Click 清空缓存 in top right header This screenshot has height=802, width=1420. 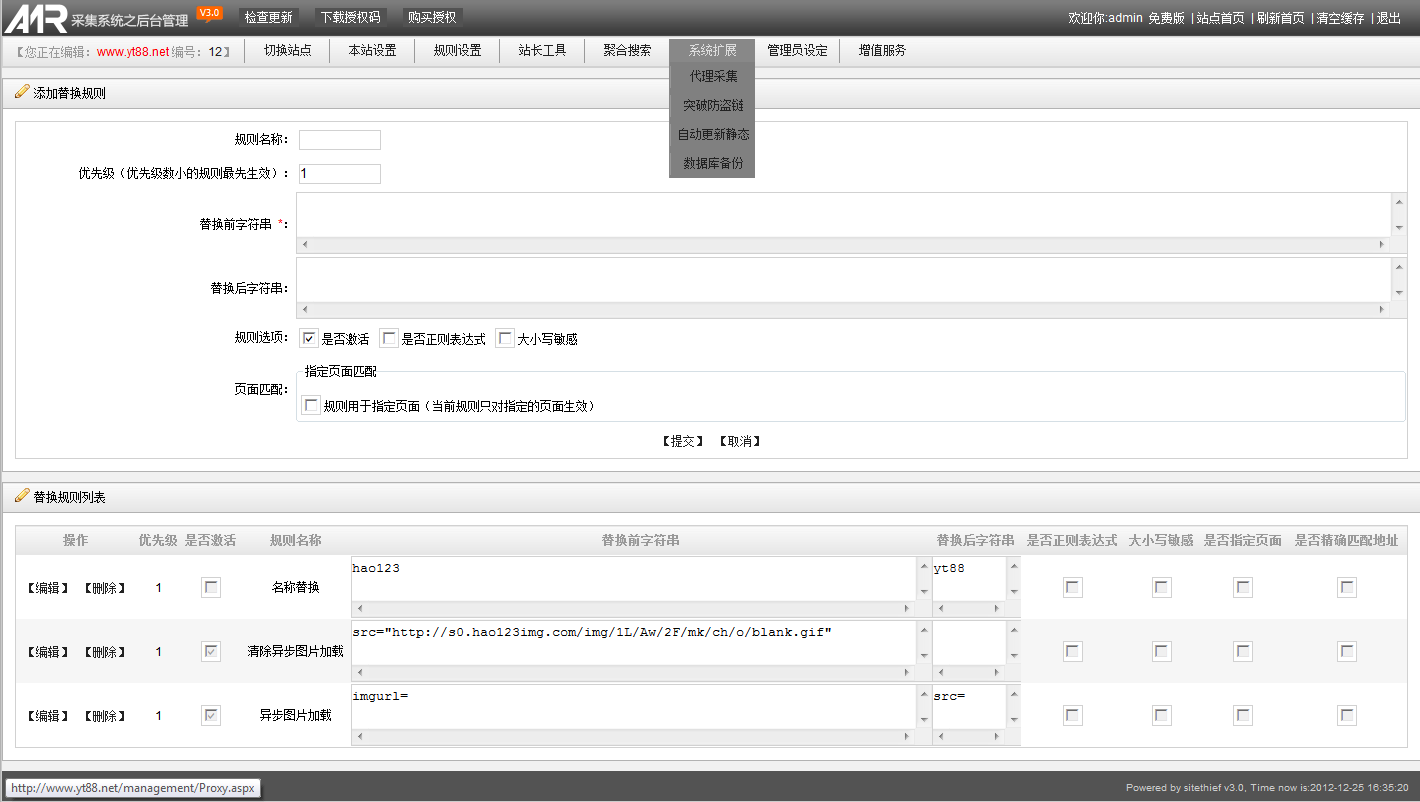1340,18
